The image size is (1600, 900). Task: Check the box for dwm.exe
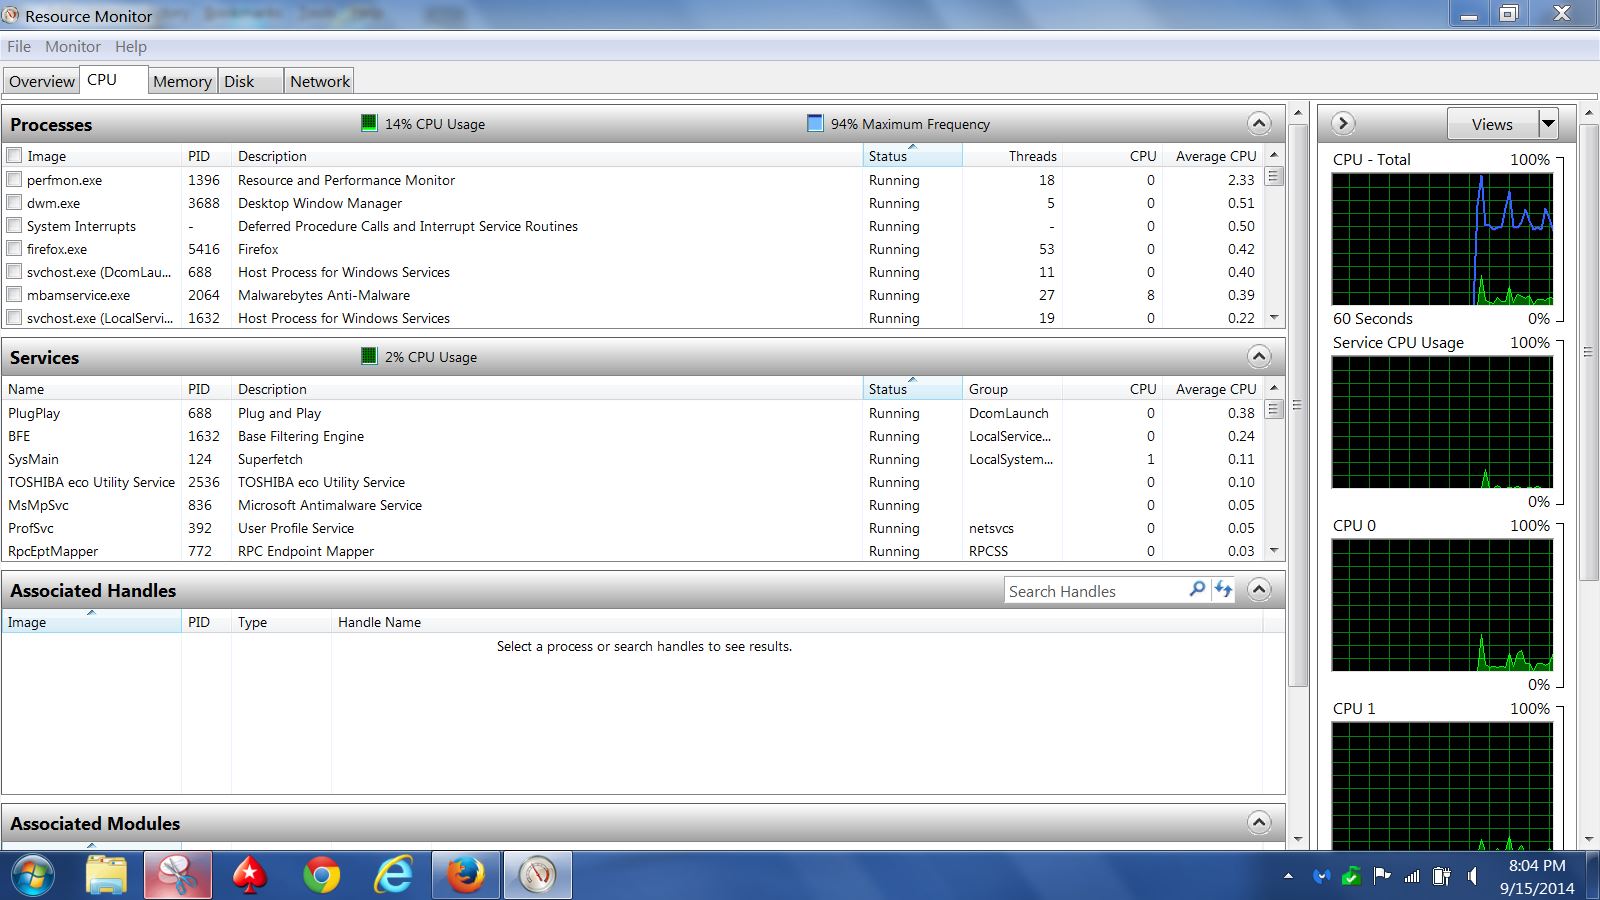[14, 202]
